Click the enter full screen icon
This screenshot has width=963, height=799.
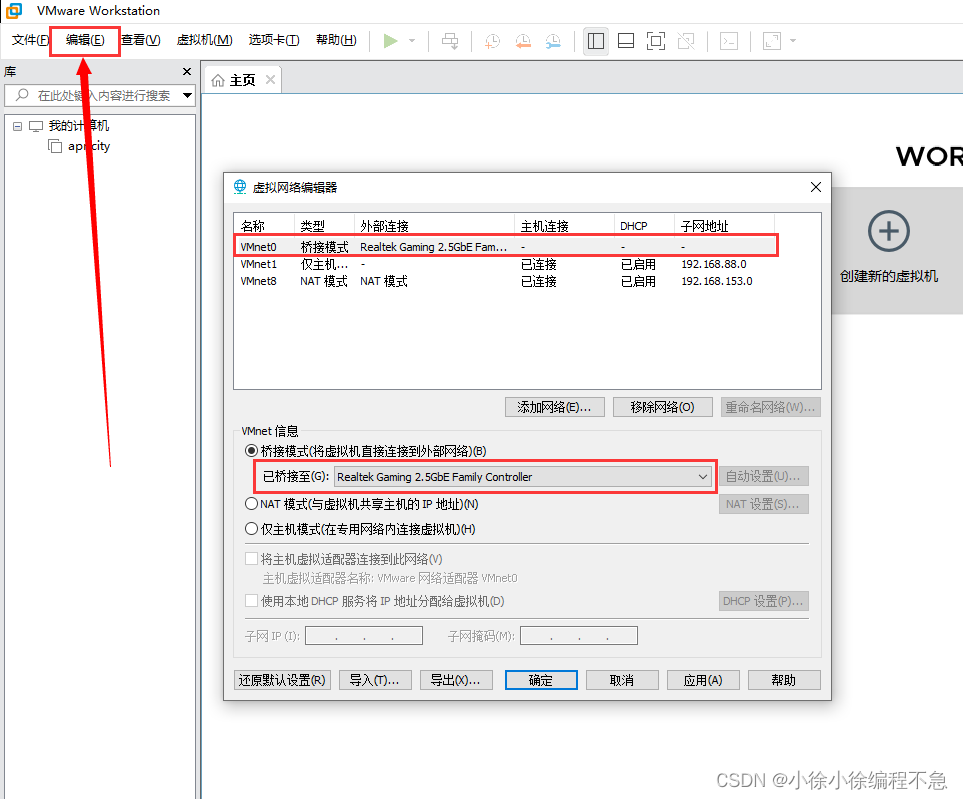[656, 41]
